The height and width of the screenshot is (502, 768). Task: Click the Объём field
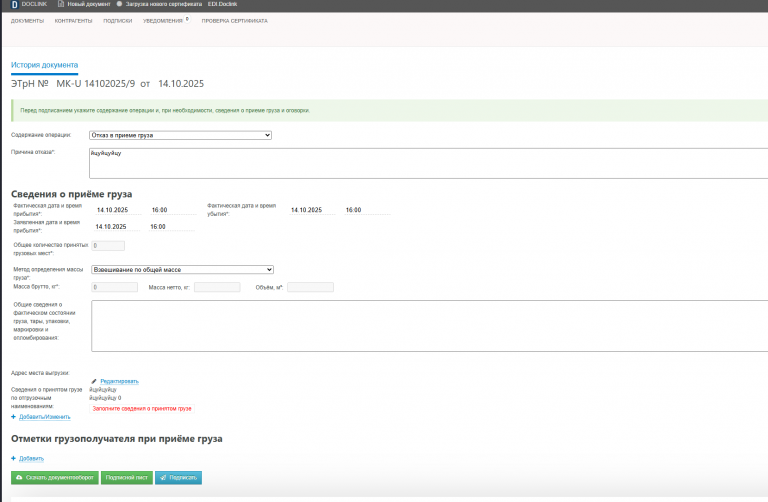[310, 287]
